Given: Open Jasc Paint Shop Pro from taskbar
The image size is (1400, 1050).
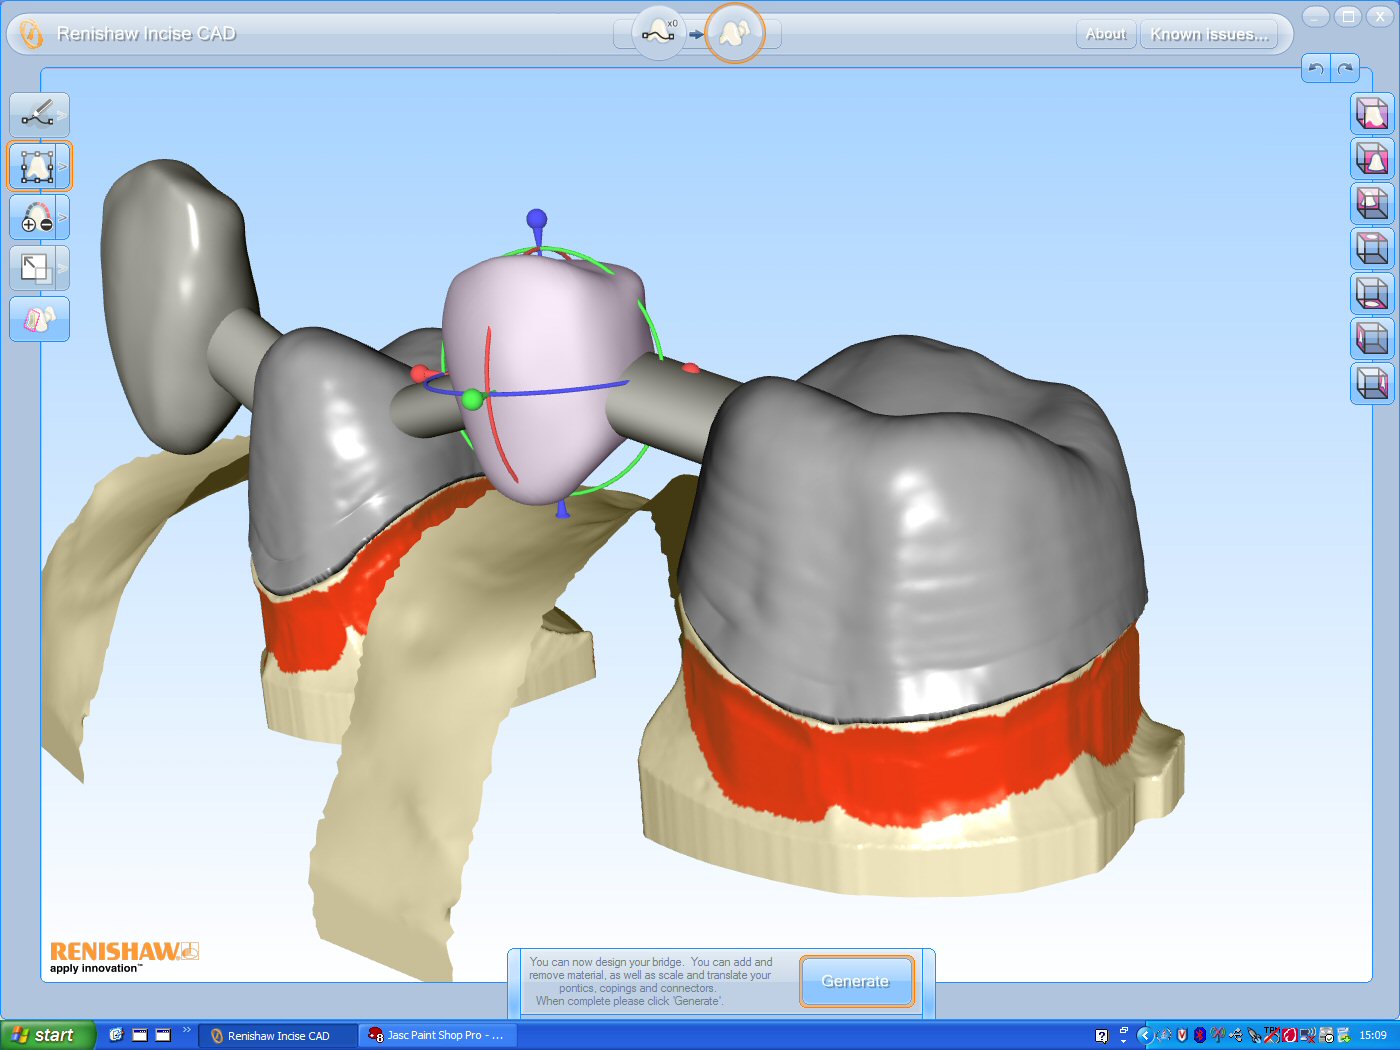Looking at the screenshot, I should coord(437,1035).
